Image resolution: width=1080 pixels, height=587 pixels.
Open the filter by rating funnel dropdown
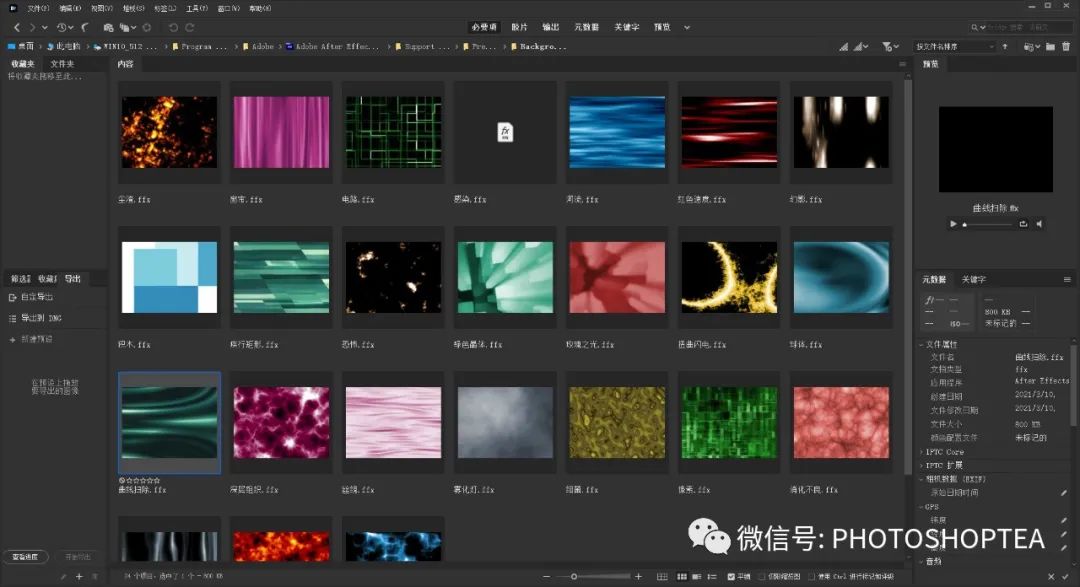[x=891, y=47]
